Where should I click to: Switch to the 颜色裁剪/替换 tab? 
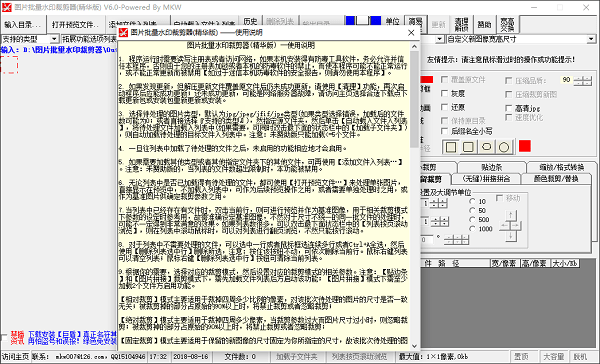pos(556,179)
